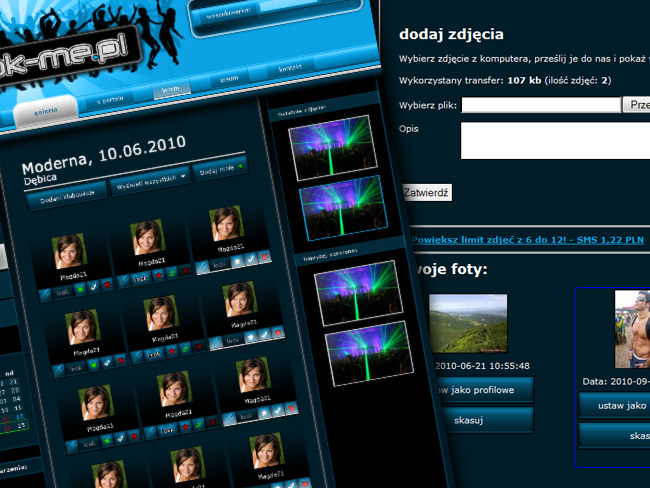Click the 2010-06-21 10:55:48 timestamp
Viewport: 650px width, 488px height.
pyautogui.click(x=482, y=366)
